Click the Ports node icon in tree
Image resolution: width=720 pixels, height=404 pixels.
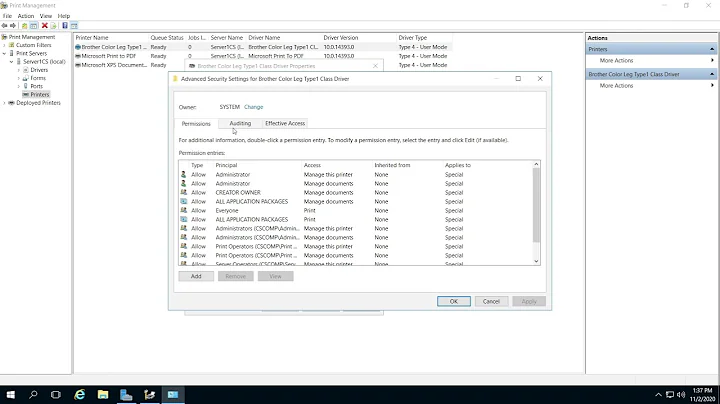pyautogui.click(x=26, y=86)
